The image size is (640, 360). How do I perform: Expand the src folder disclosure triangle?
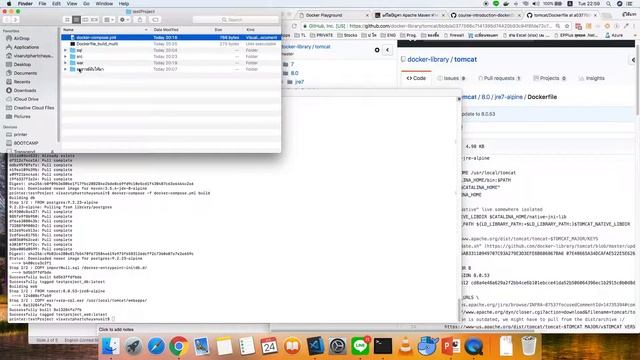pos(65,56)
